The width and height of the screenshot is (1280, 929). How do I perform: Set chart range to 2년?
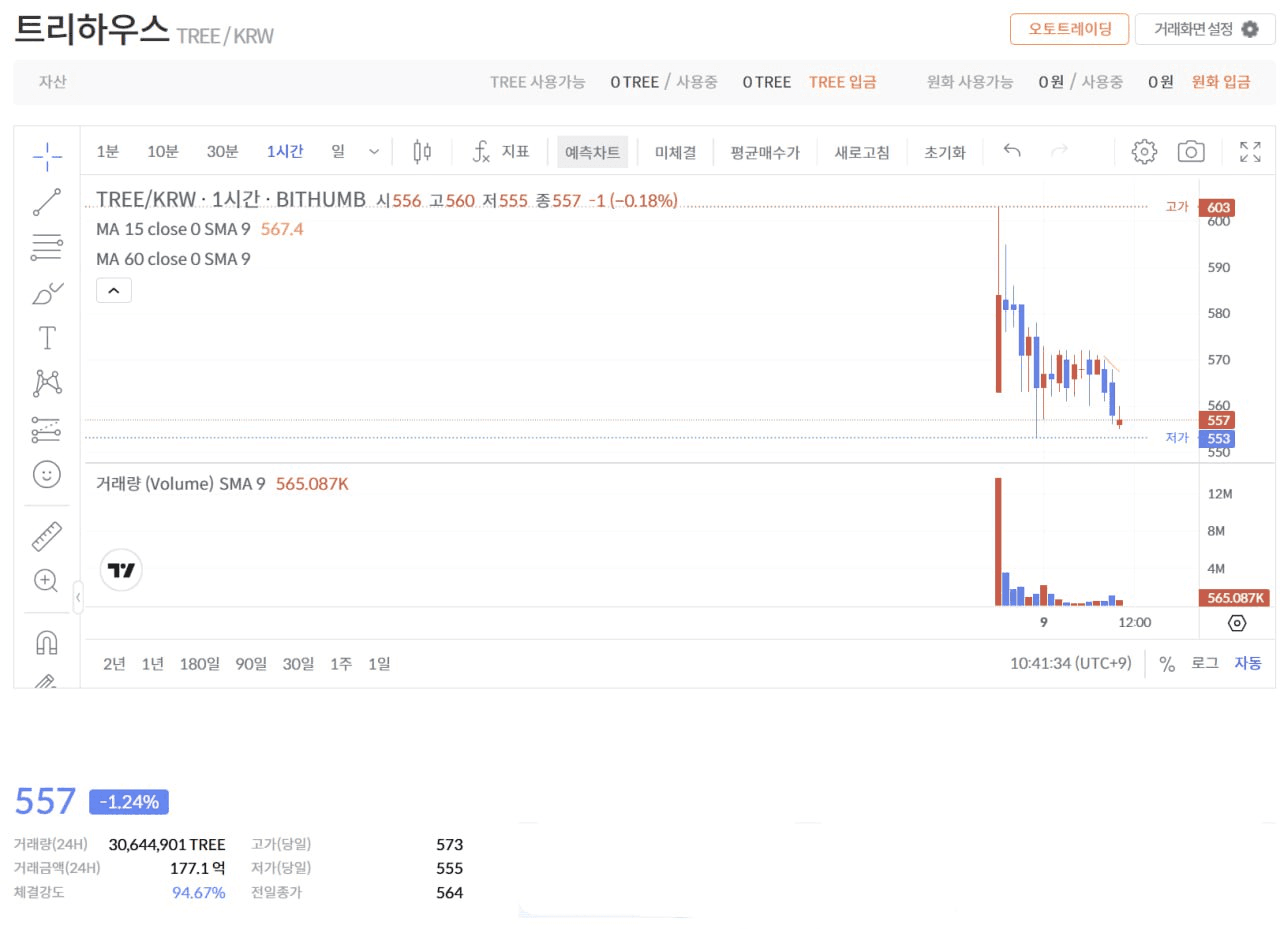114,663
